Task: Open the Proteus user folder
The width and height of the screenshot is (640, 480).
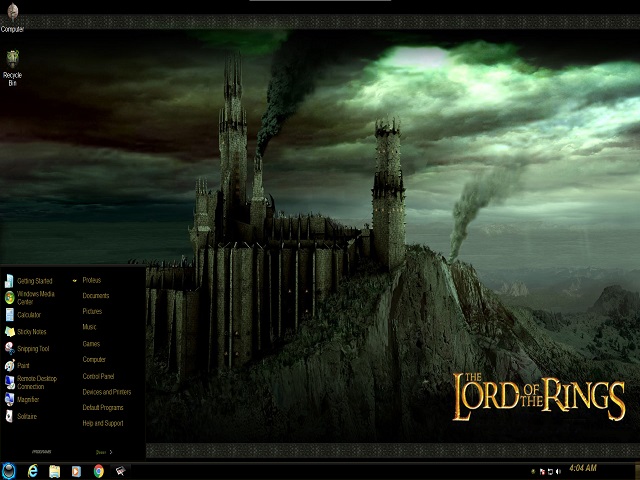Action: pyautogui.click(x=91, y=280)
